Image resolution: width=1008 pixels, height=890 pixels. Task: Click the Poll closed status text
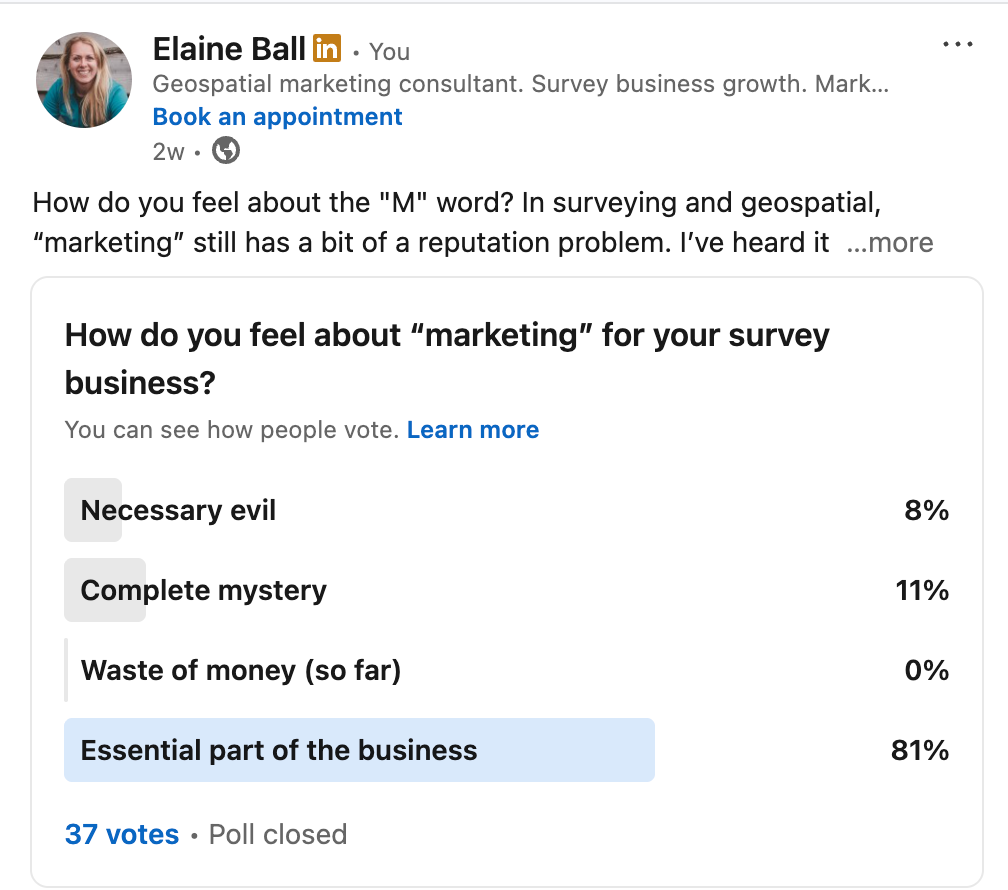(278, 834)
